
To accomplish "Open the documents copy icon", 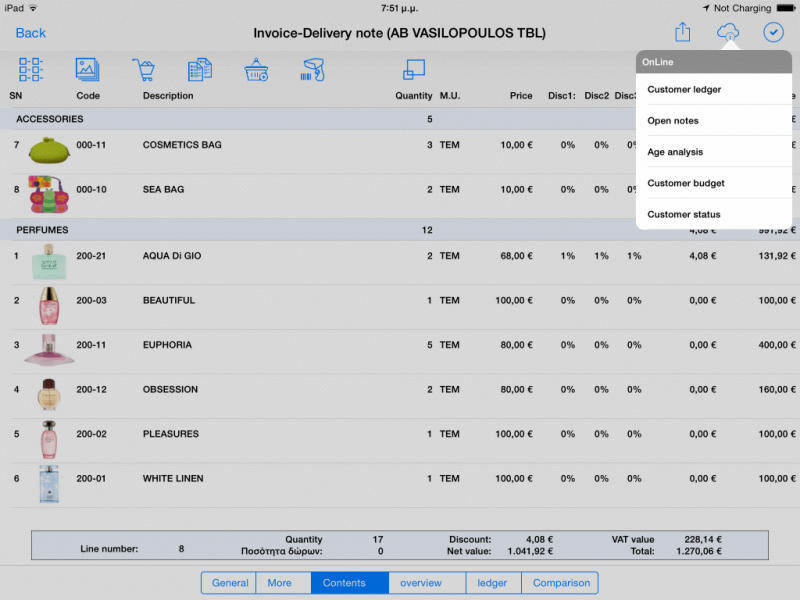I will [x=200, y=69].
